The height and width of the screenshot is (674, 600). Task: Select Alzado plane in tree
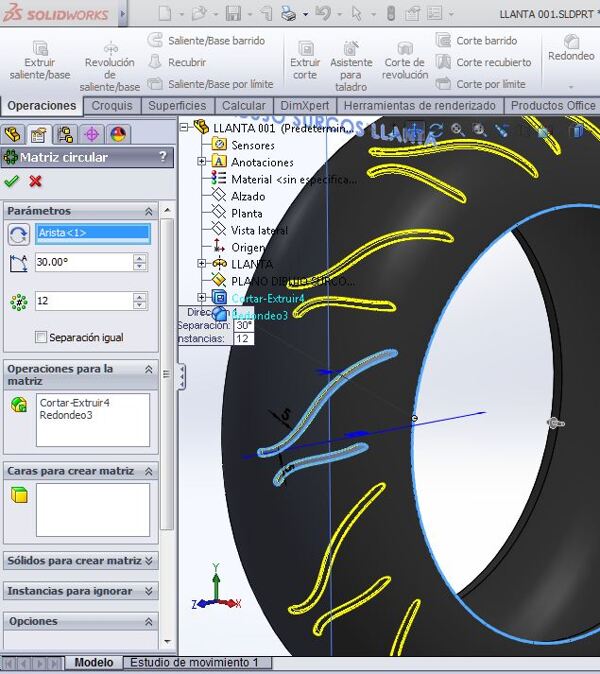click(x=248, y=196)
